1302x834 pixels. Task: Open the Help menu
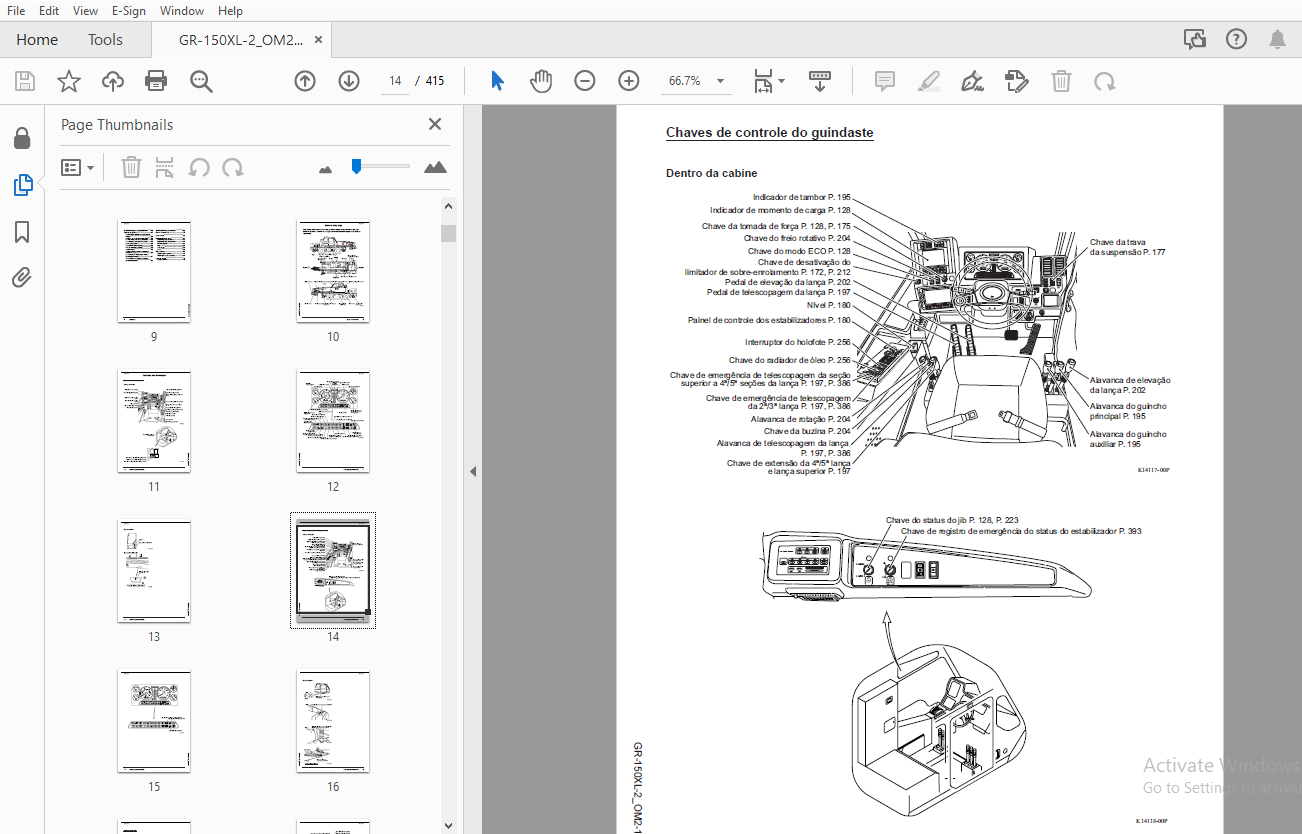[x=230, y=11]
